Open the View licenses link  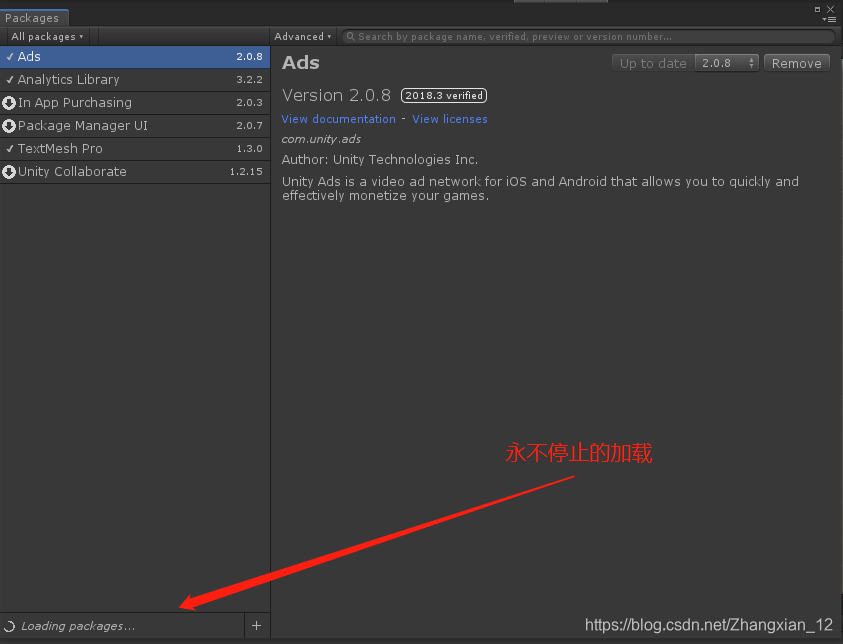[x=450, y=119]
